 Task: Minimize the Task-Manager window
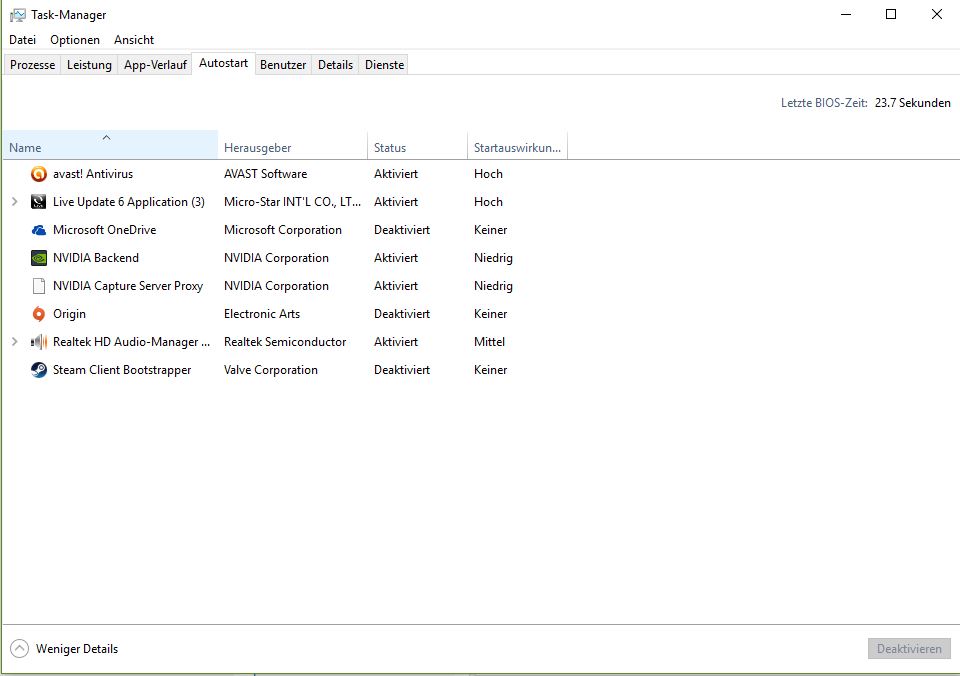pos(846,14)
